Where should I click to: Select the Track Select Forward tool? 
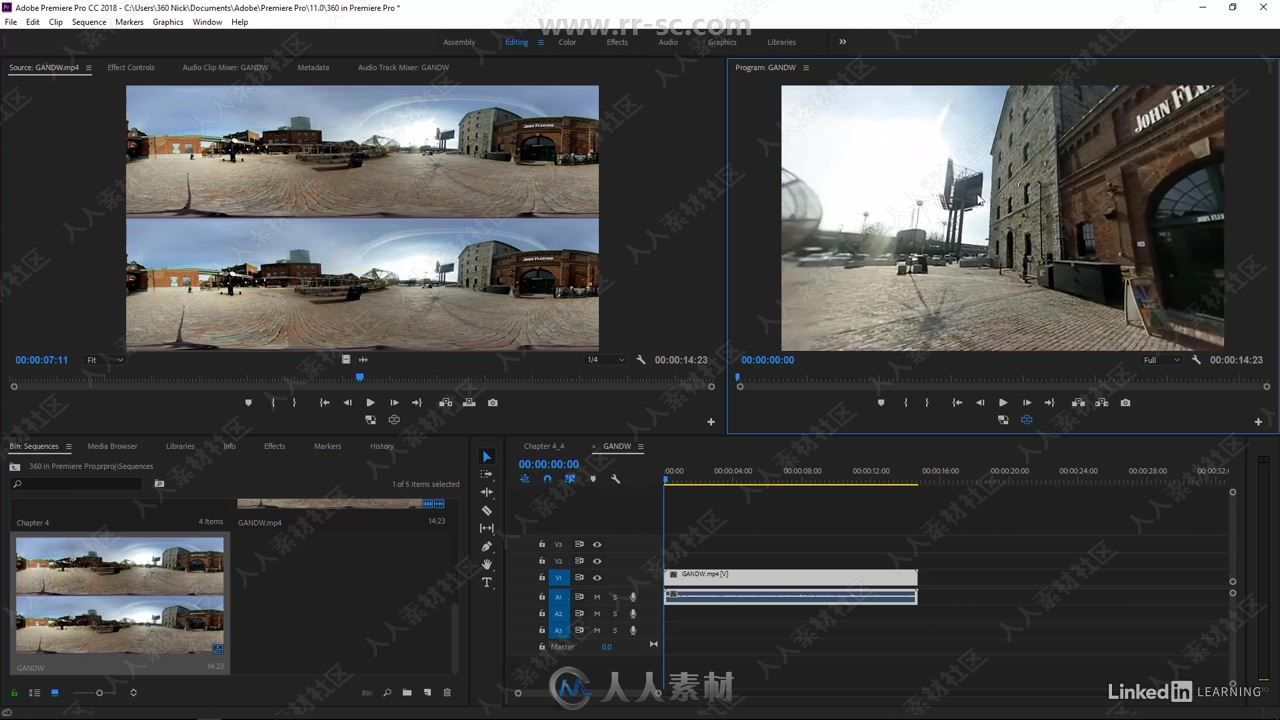point(487,475)
